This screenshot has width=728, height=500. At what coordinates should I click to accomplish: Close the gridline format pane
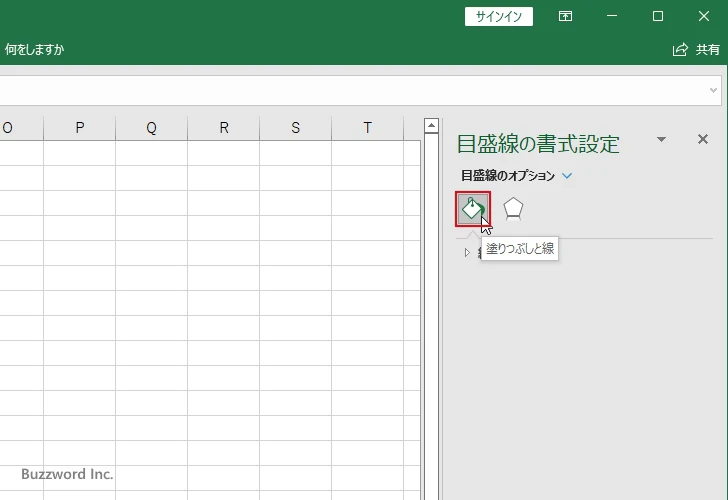[702, 140]
